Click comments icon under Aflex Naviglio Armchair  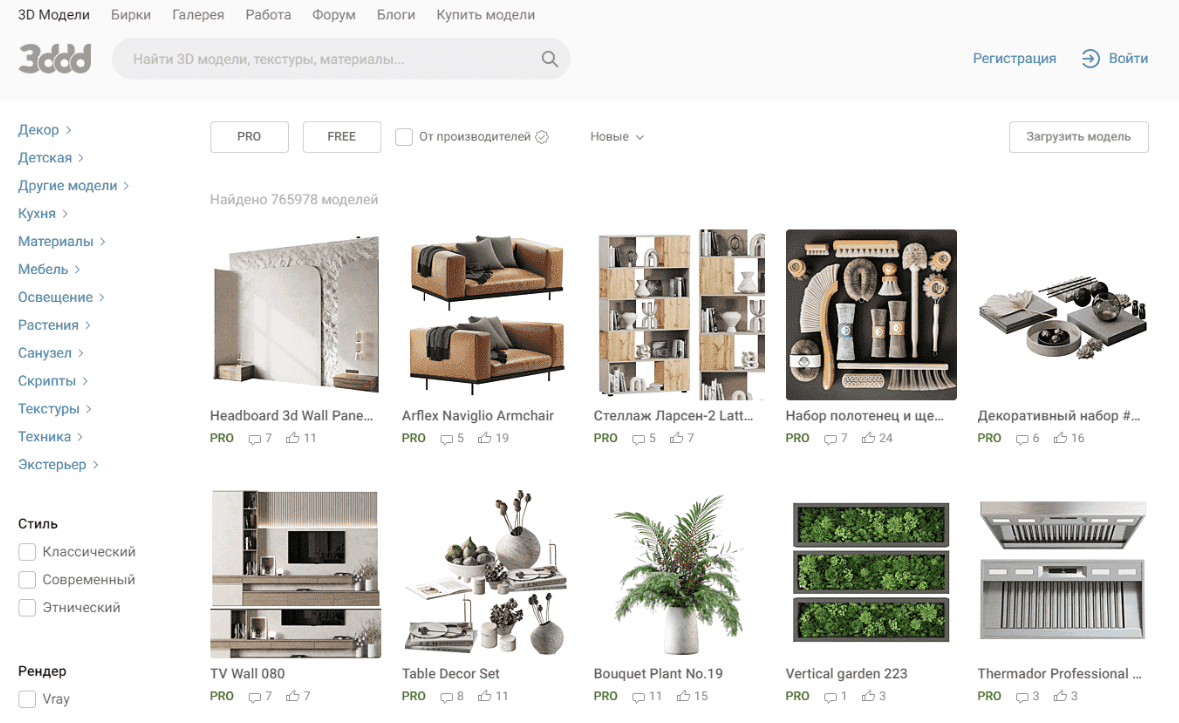pyautogui.click(x=447, y=438)
